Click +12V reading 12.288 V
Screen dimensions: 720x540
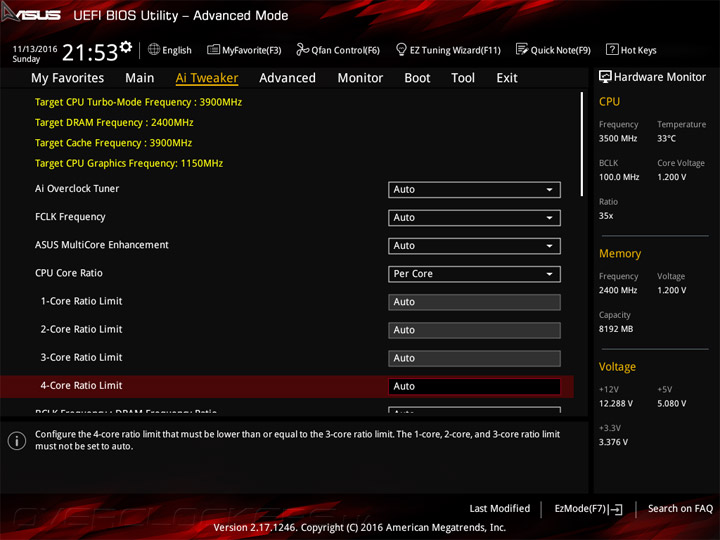point(616,403)
